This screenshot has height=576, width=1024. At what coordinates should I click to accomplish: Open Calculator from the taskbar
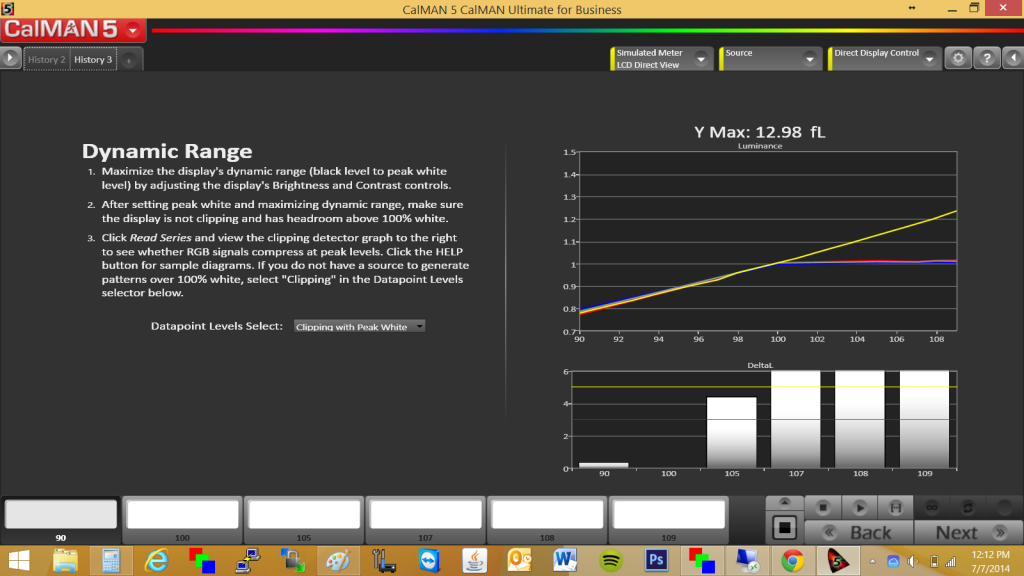click(110, 561)
